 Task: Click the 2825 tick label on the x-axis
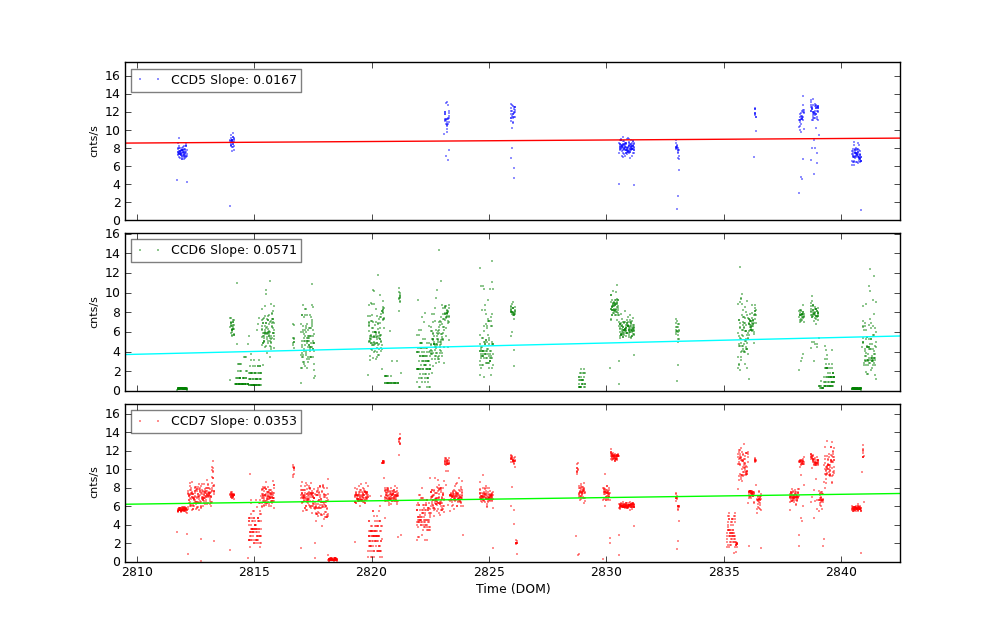pos(489,572)
